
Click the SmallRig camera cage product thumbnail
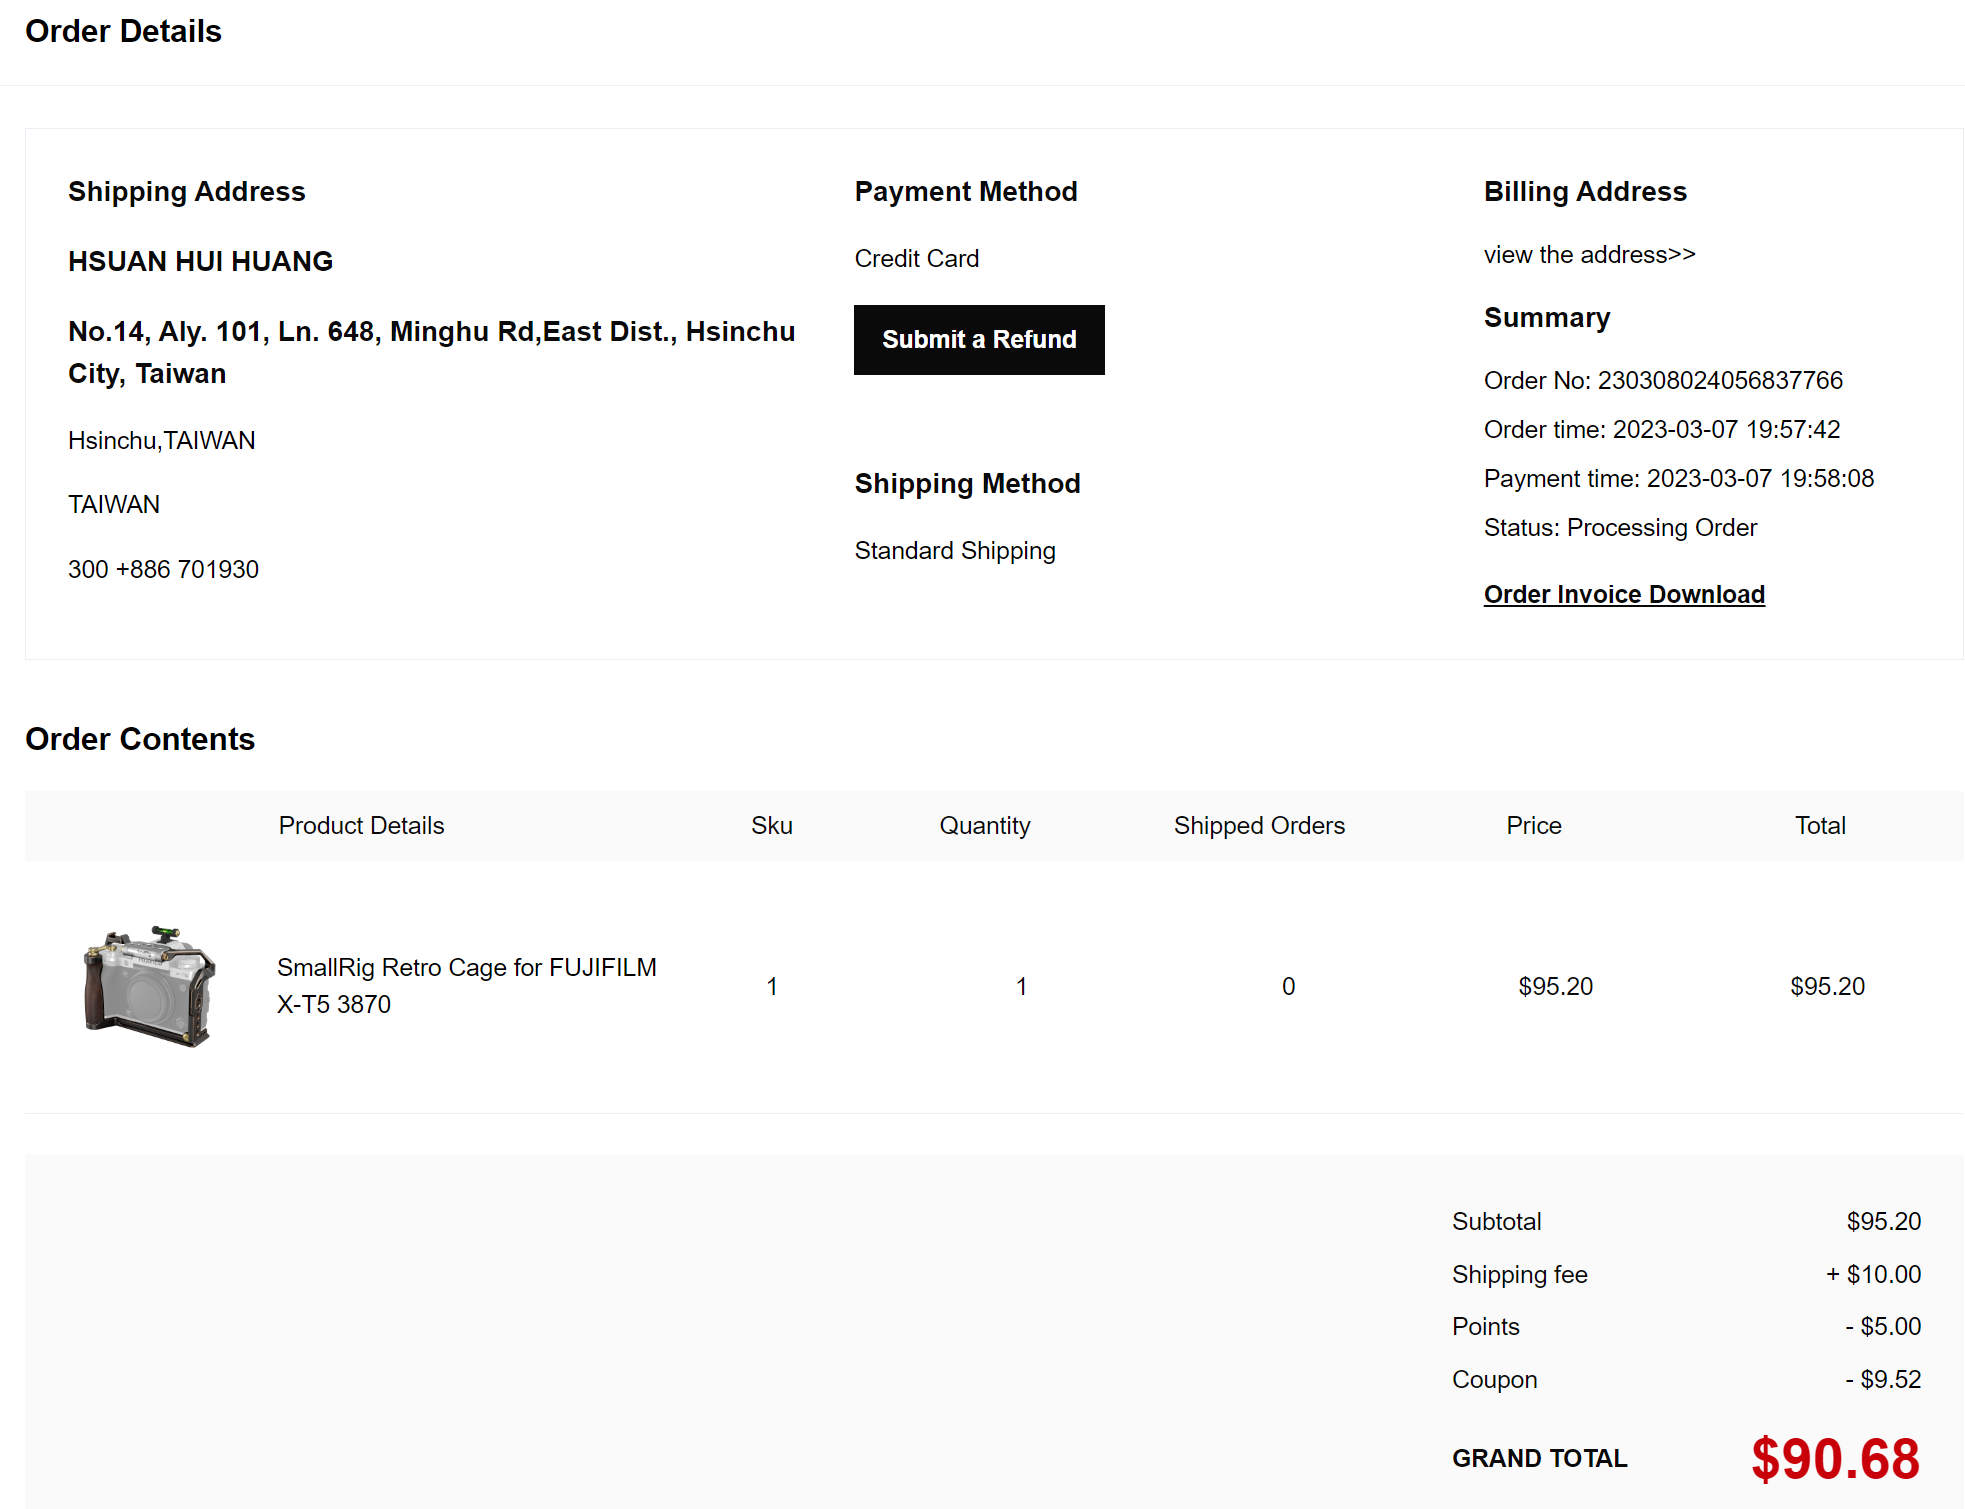(149, 986)
